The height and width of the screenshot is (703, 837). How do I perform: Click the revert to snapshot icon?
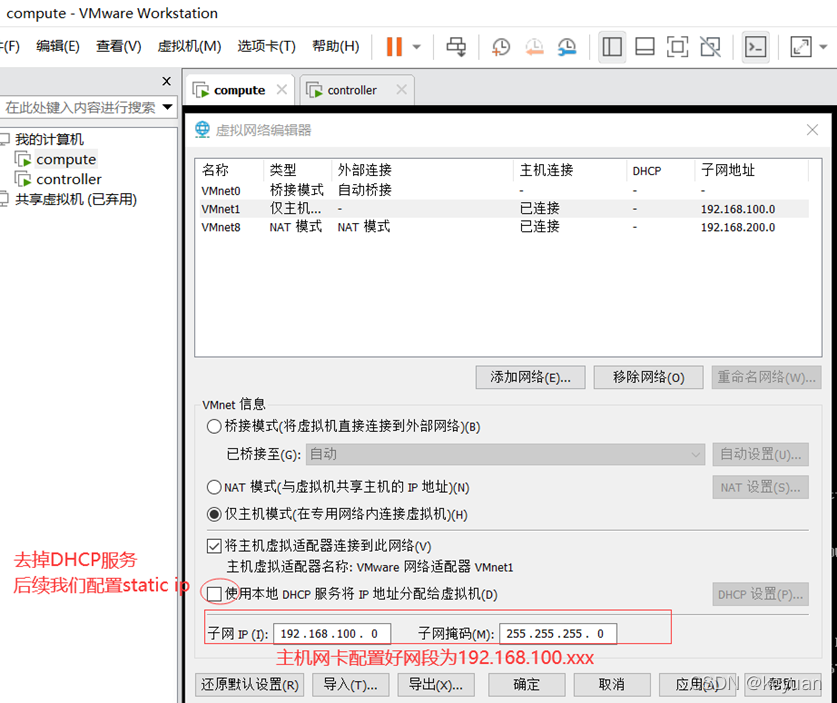point(534,46)
